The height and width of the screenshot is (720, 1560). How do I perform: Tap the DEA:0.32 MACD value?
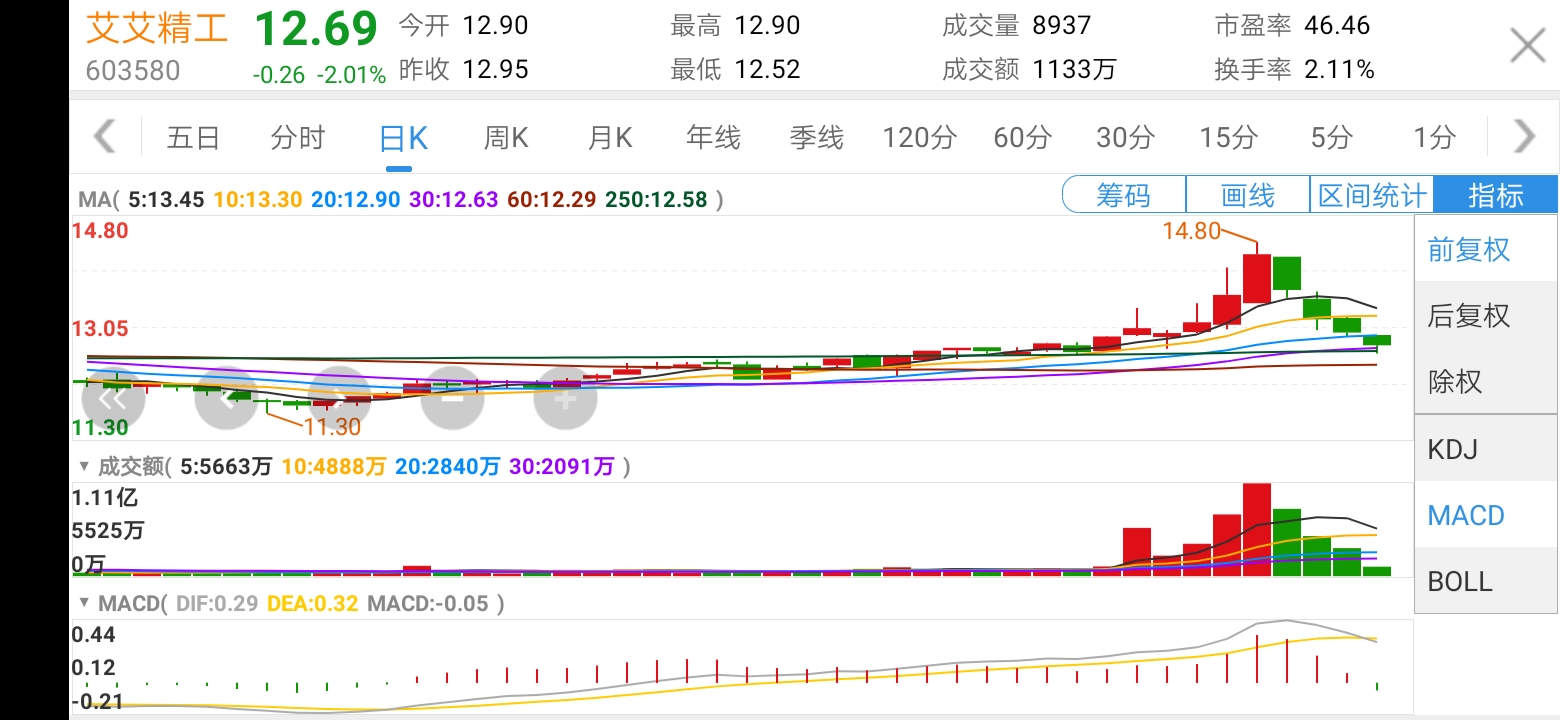(x=313, y=604)
